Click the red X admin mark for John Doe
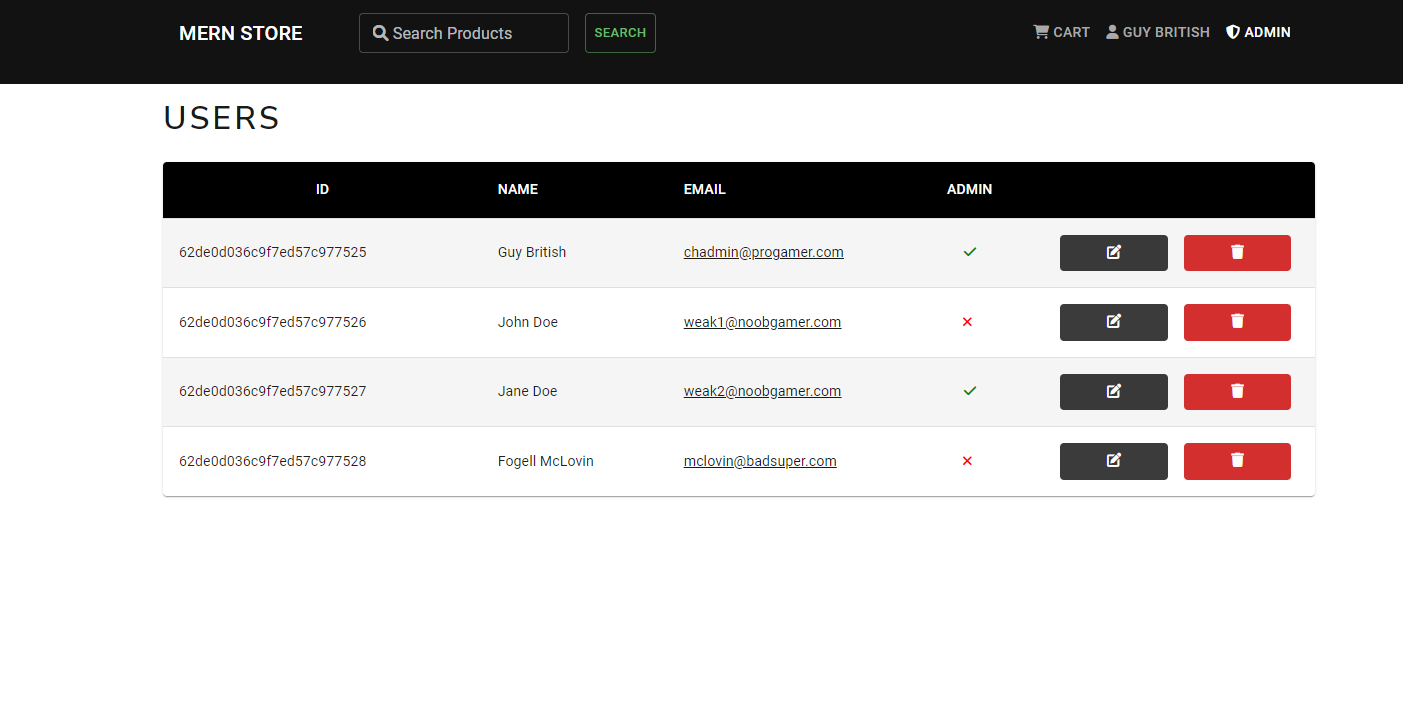1403x705 pixels. tap(967, 322)
